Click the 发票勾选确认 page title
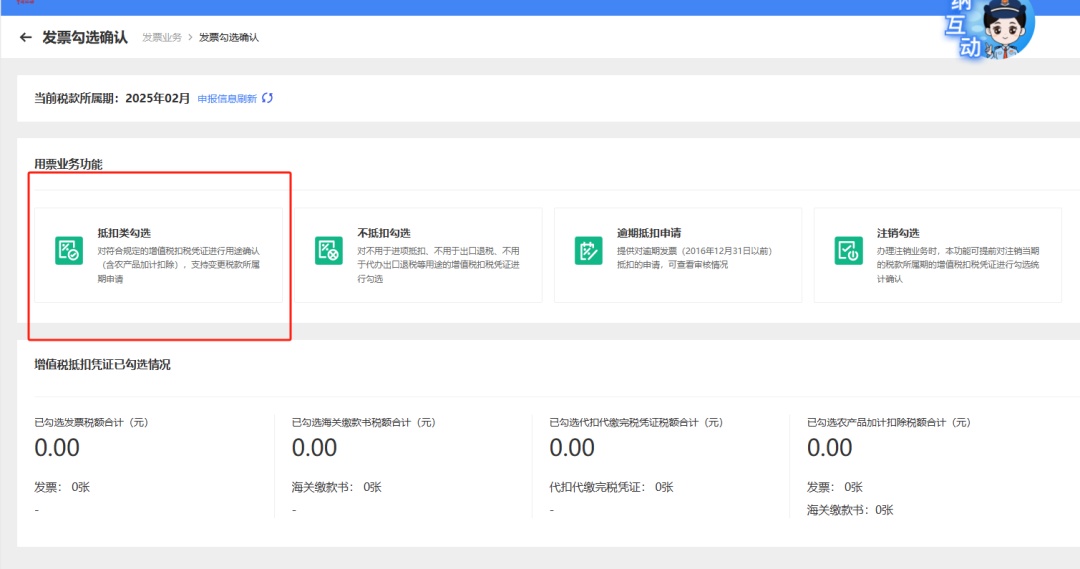1080x569 pixels. [x=85, y=37]
